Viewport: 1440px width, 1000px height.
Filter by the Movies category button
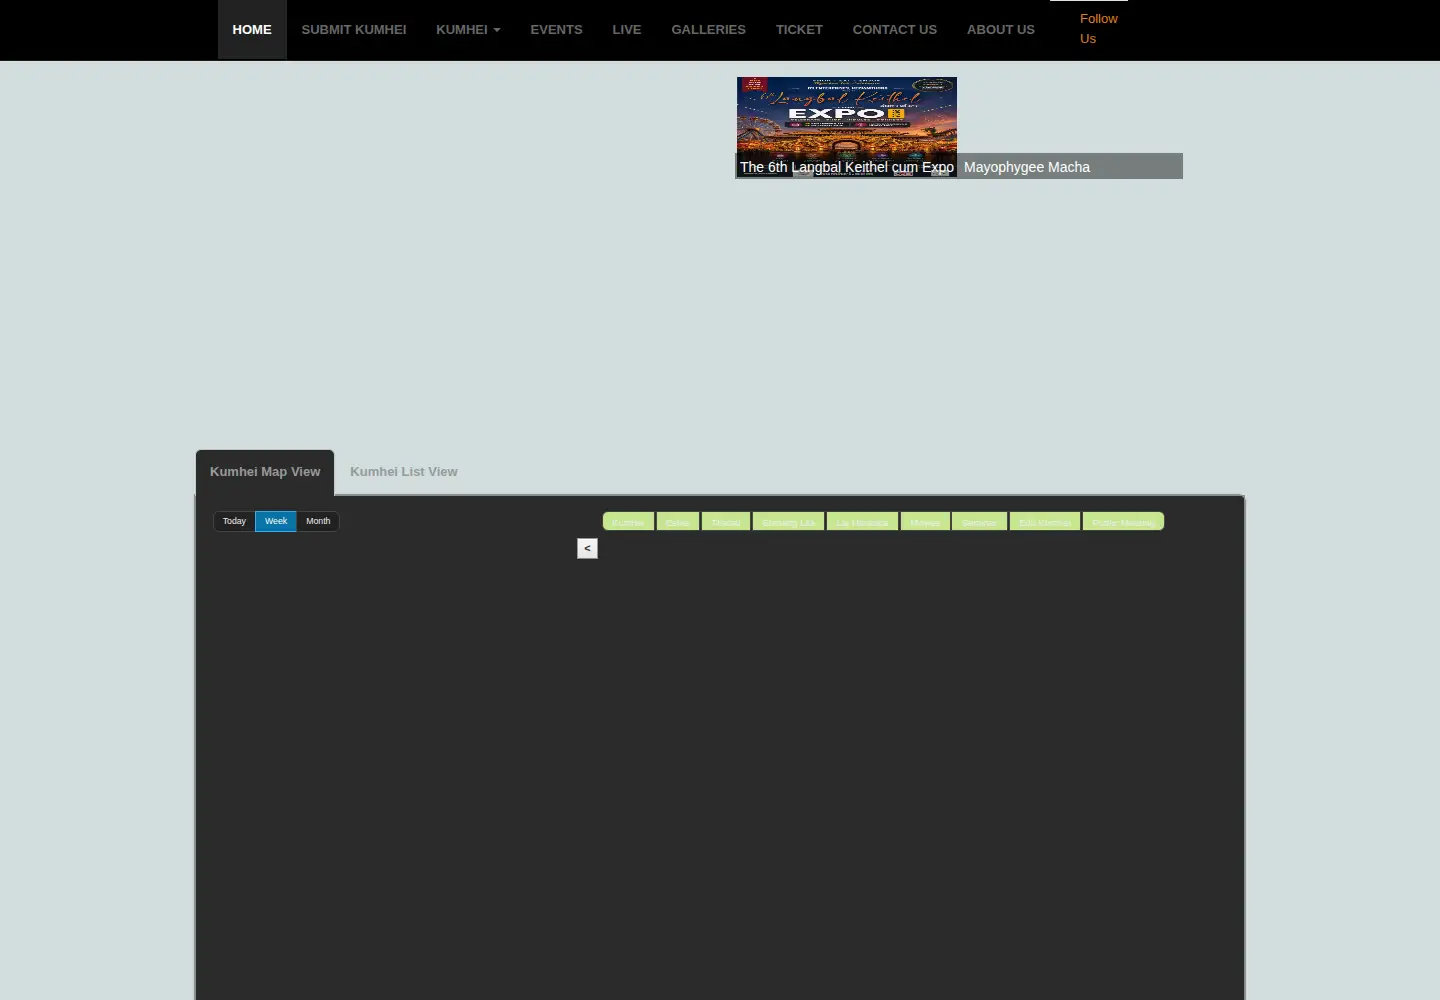tap(925, 522)
